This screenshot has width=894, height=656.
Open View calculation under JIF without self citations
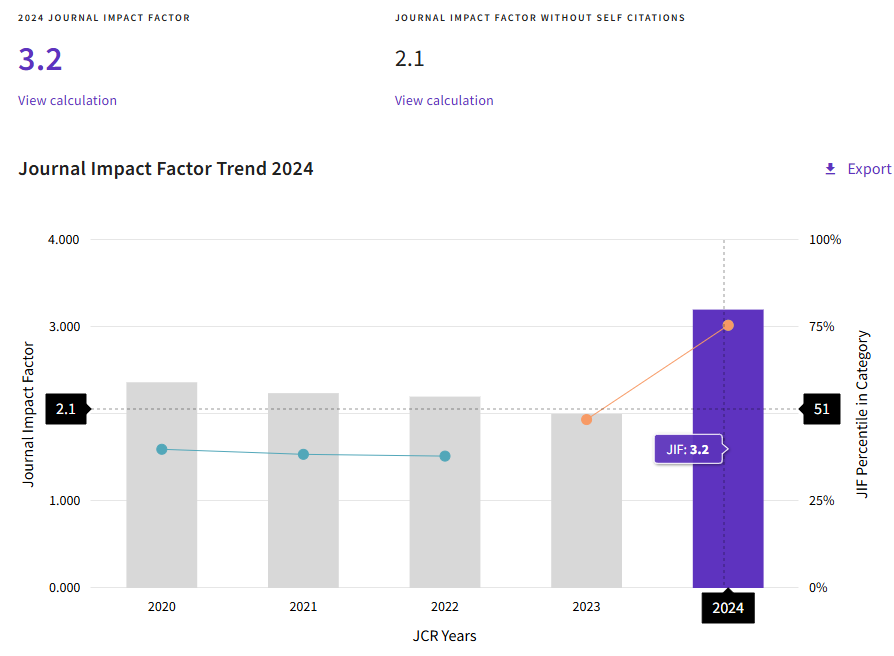point(444,100)
